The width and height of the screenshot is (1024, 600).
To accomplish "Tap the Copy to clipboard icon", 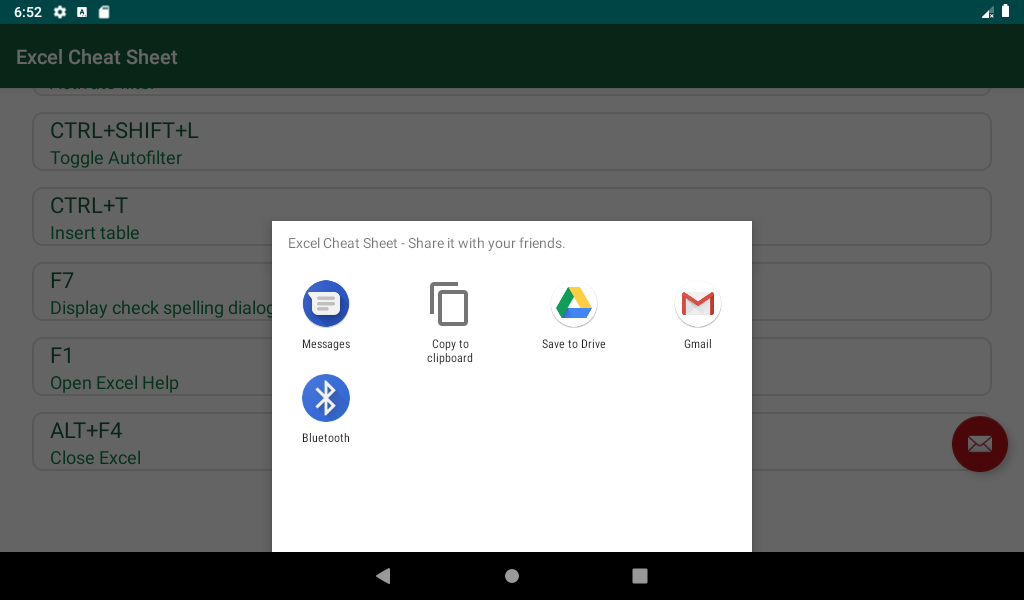I will [x=449, y=304].
